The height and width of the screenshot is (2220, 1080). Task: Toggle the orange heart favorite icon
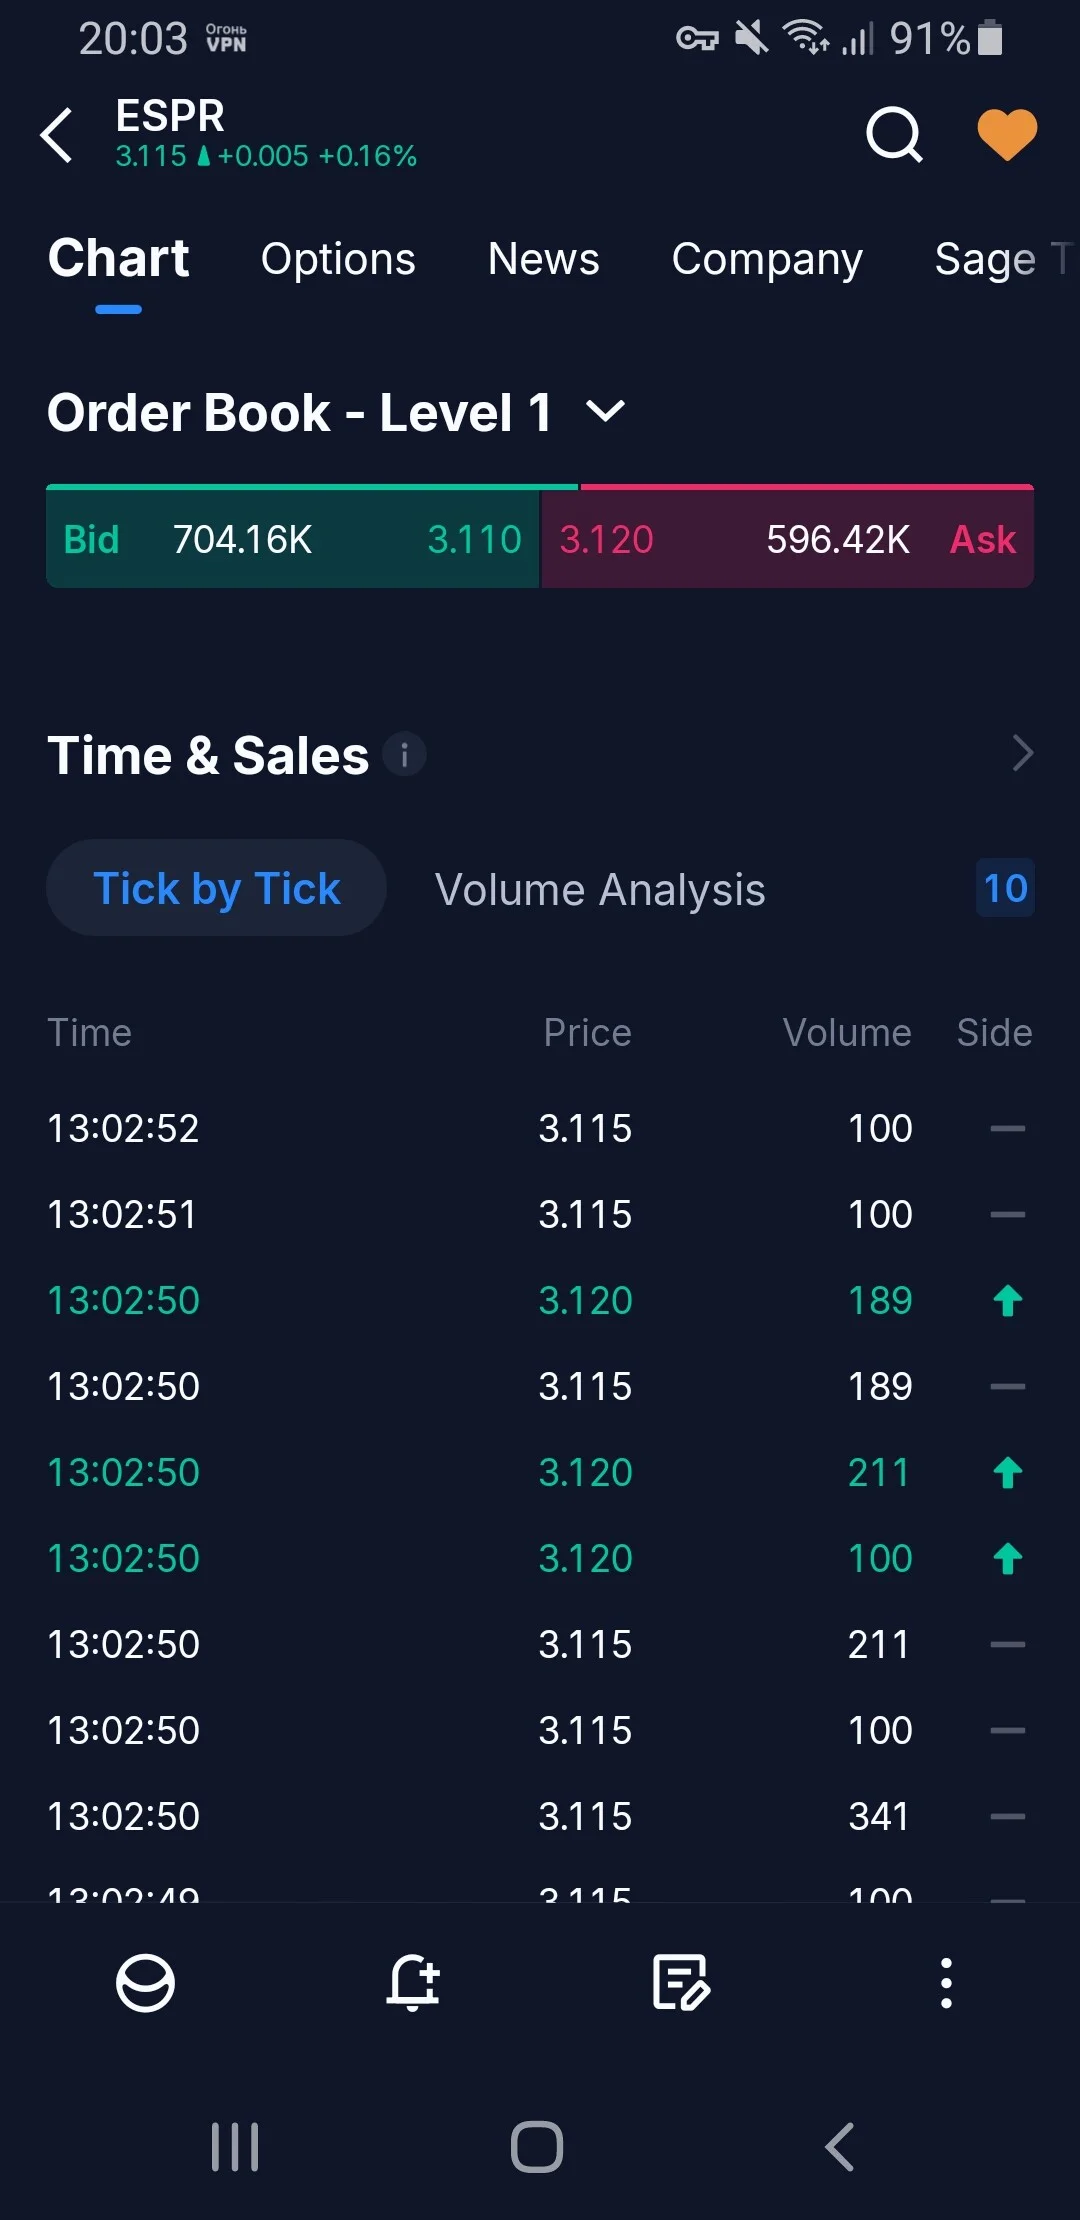point(1006,134)
